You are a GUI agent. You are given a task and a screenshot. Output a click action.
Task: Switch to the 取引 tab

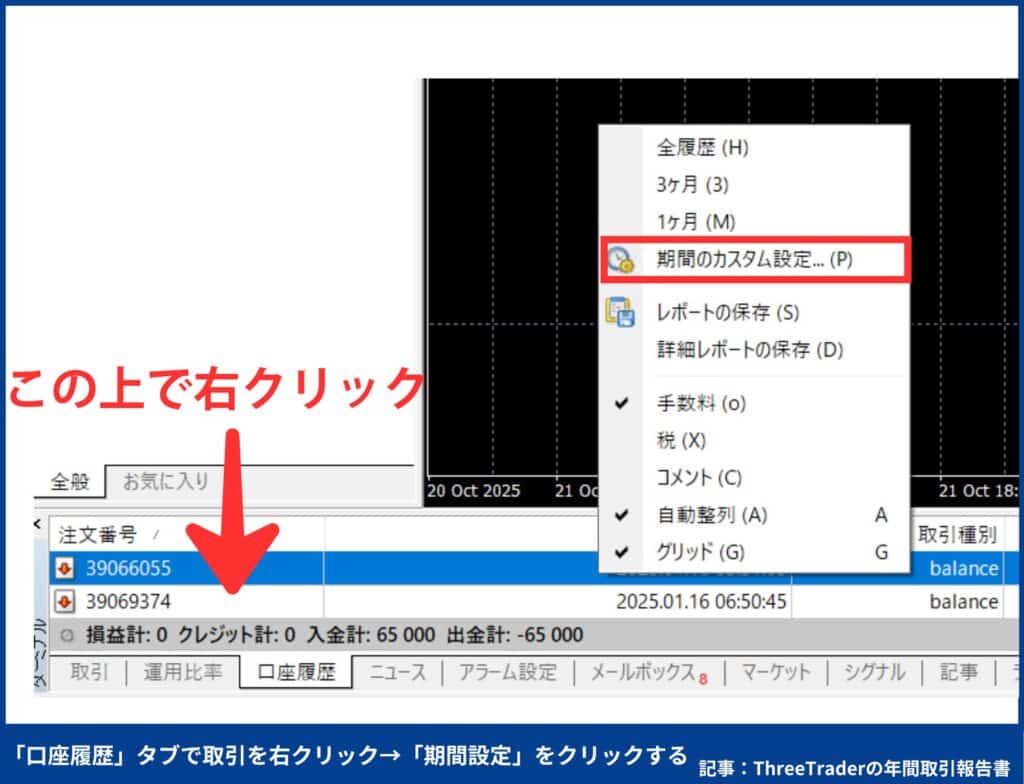(90, 673)
